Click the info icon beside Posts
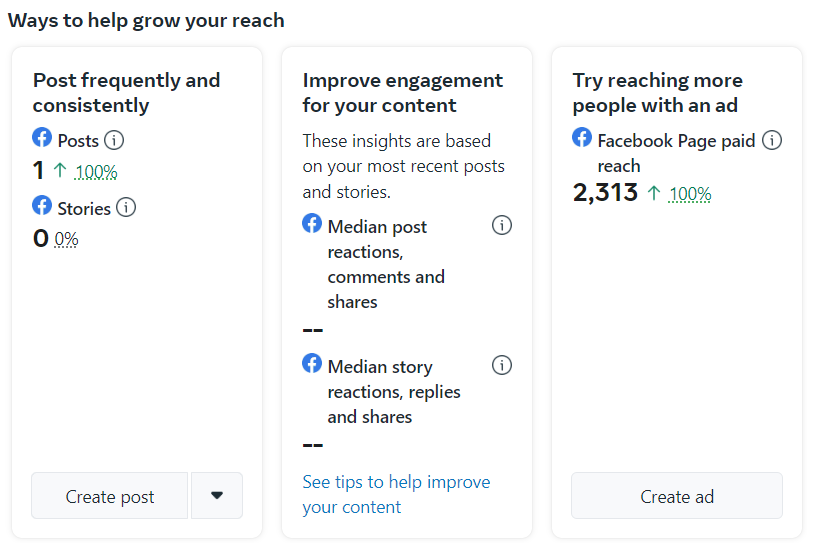Viewport: 815px width, 553px height. coord(115,140)
